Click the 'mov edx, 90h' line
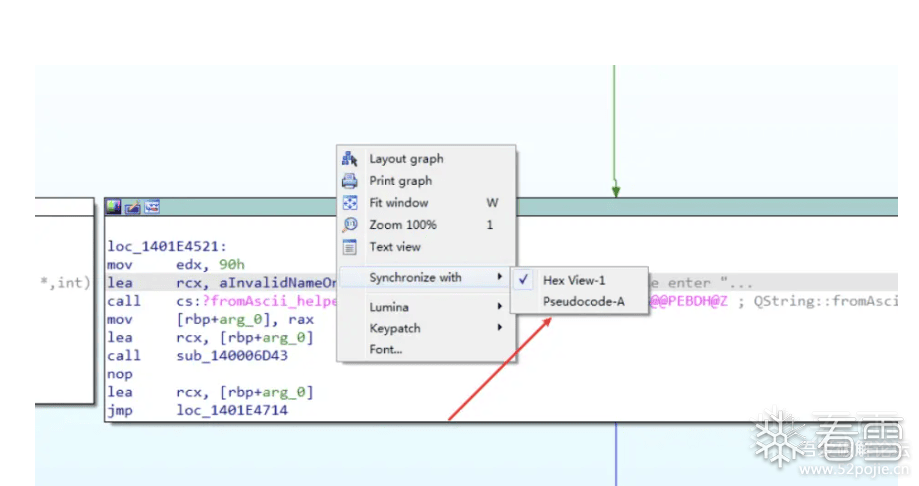Image resolution: width=919 pixels, height=486 pixels. click(176, 265)
